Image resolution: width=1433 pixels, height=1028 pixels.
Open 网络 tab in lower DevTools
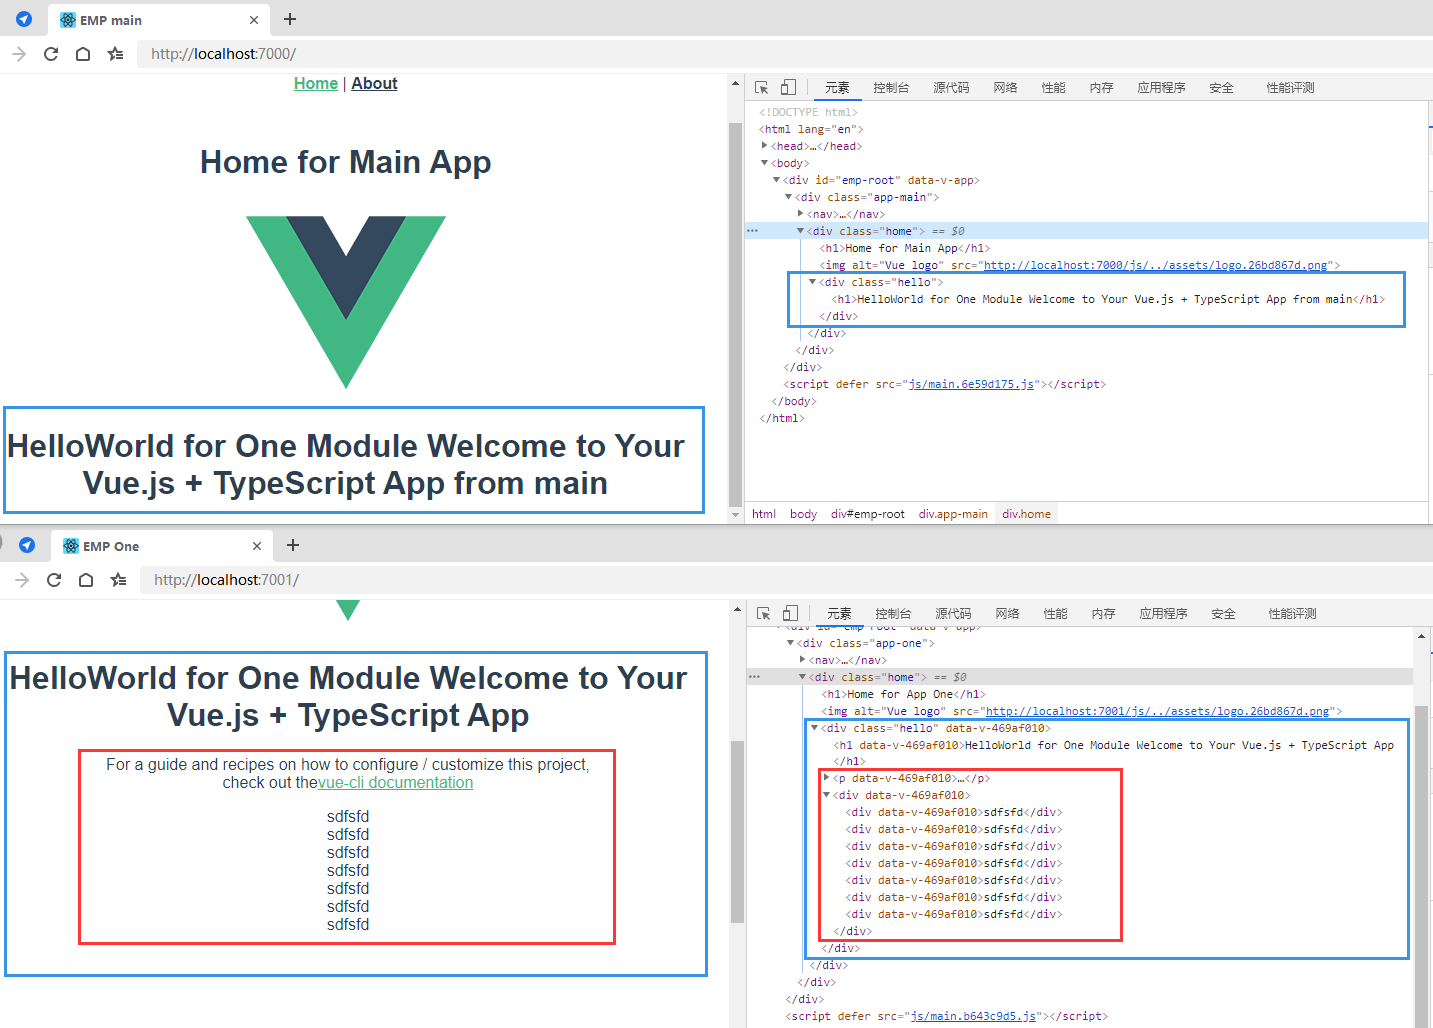click(1007, 614)
